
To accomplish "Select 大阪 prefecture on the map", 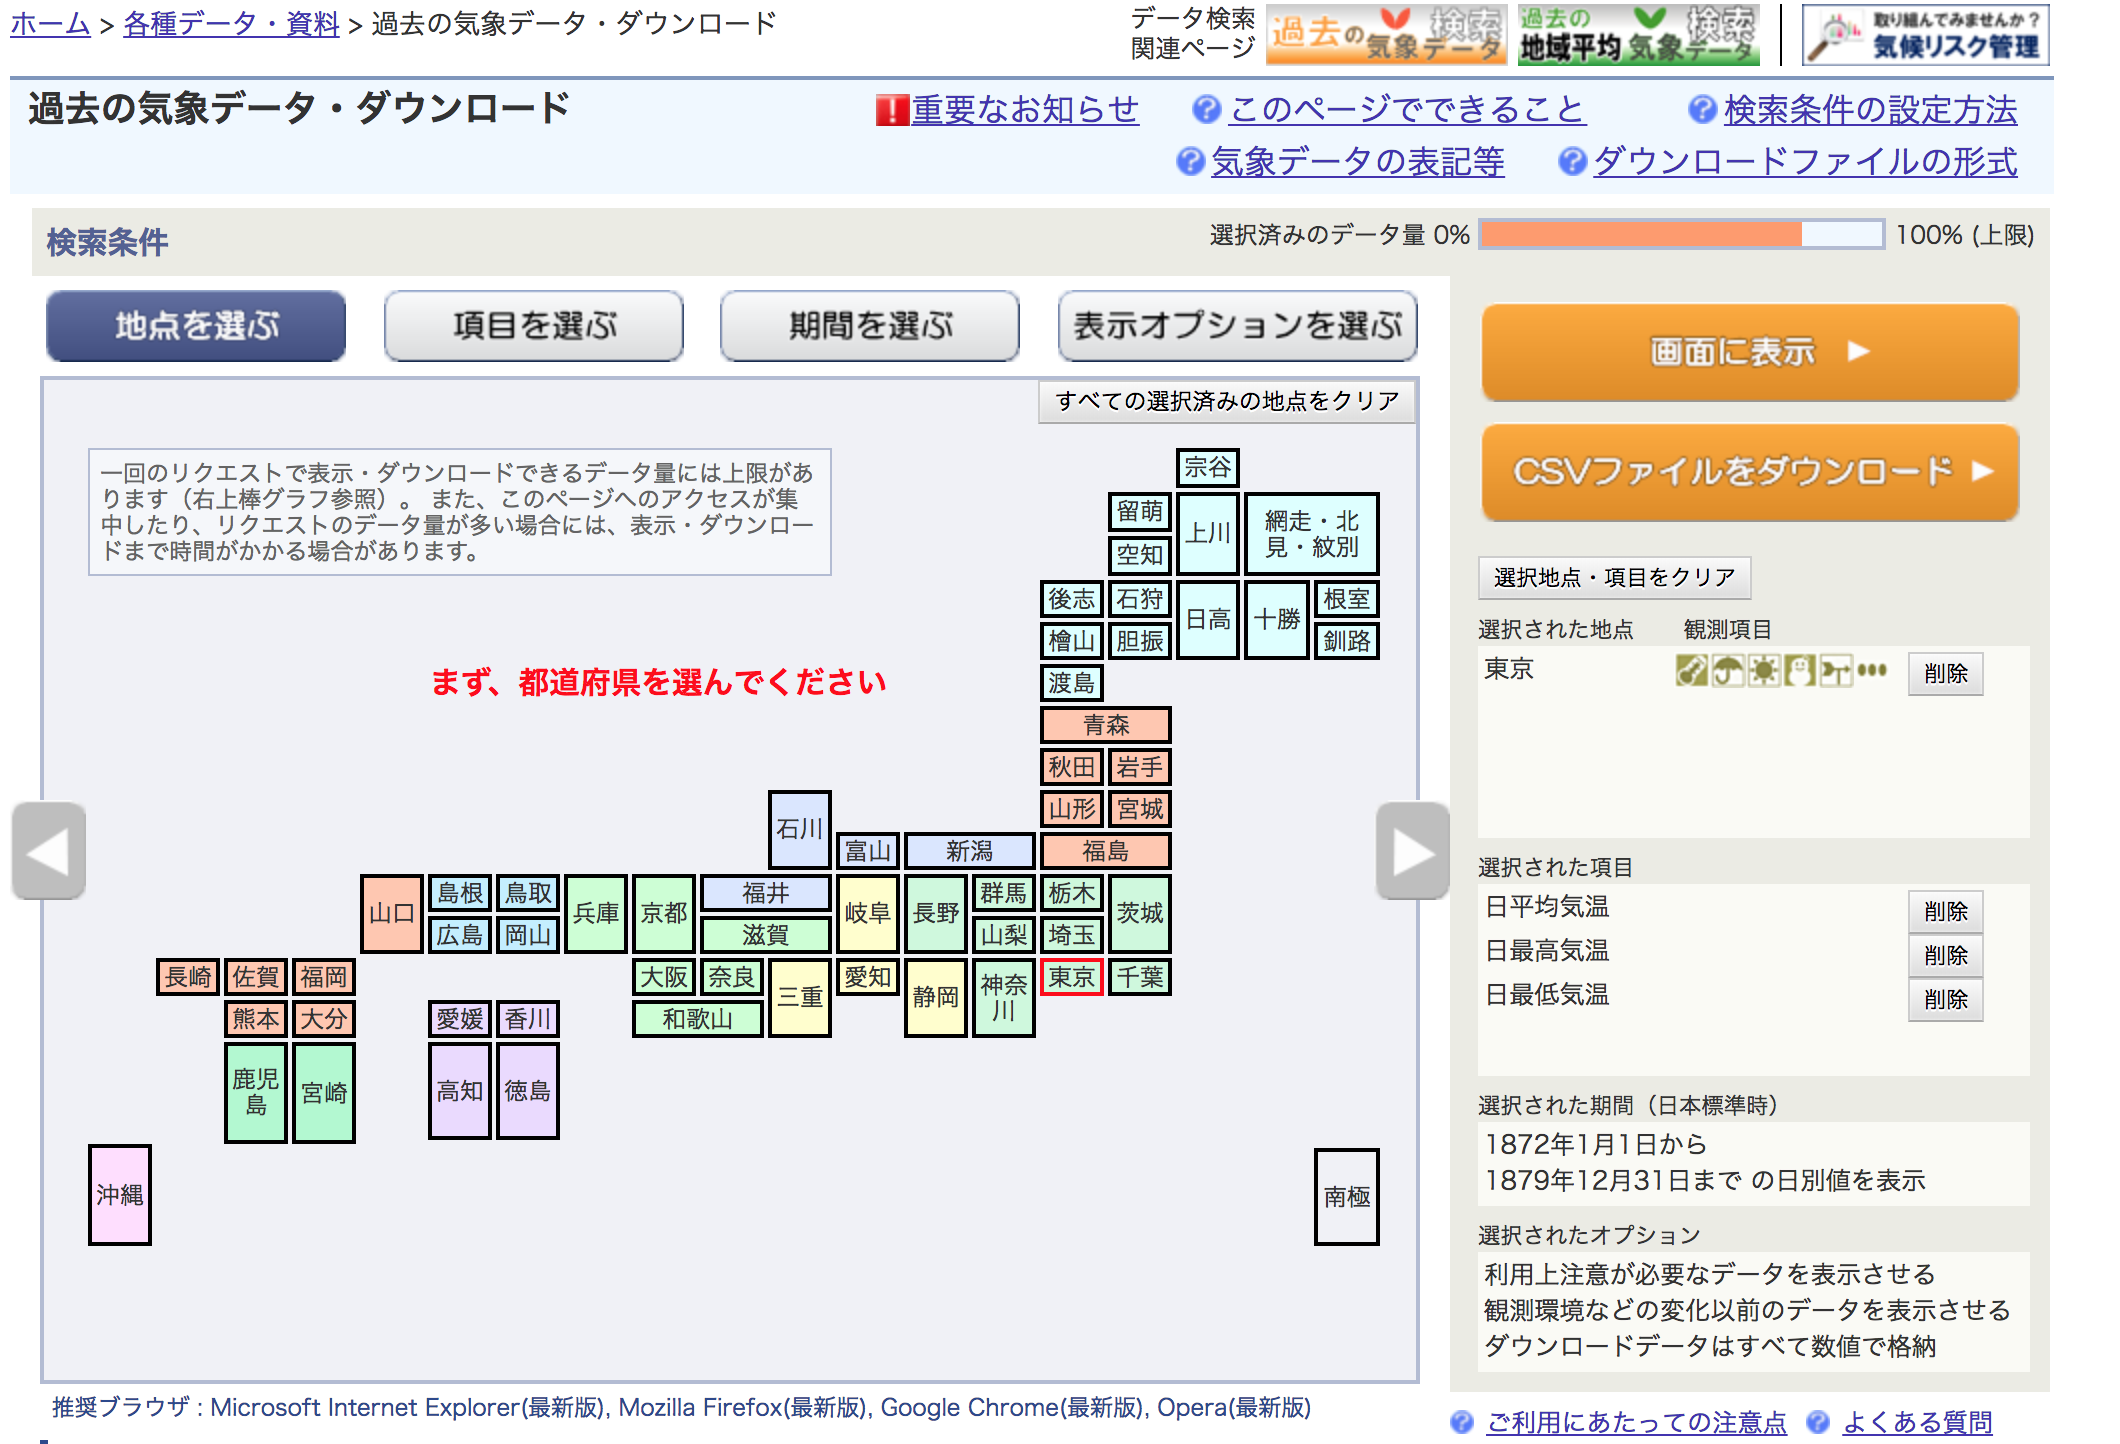I will [x=664, y=977].
